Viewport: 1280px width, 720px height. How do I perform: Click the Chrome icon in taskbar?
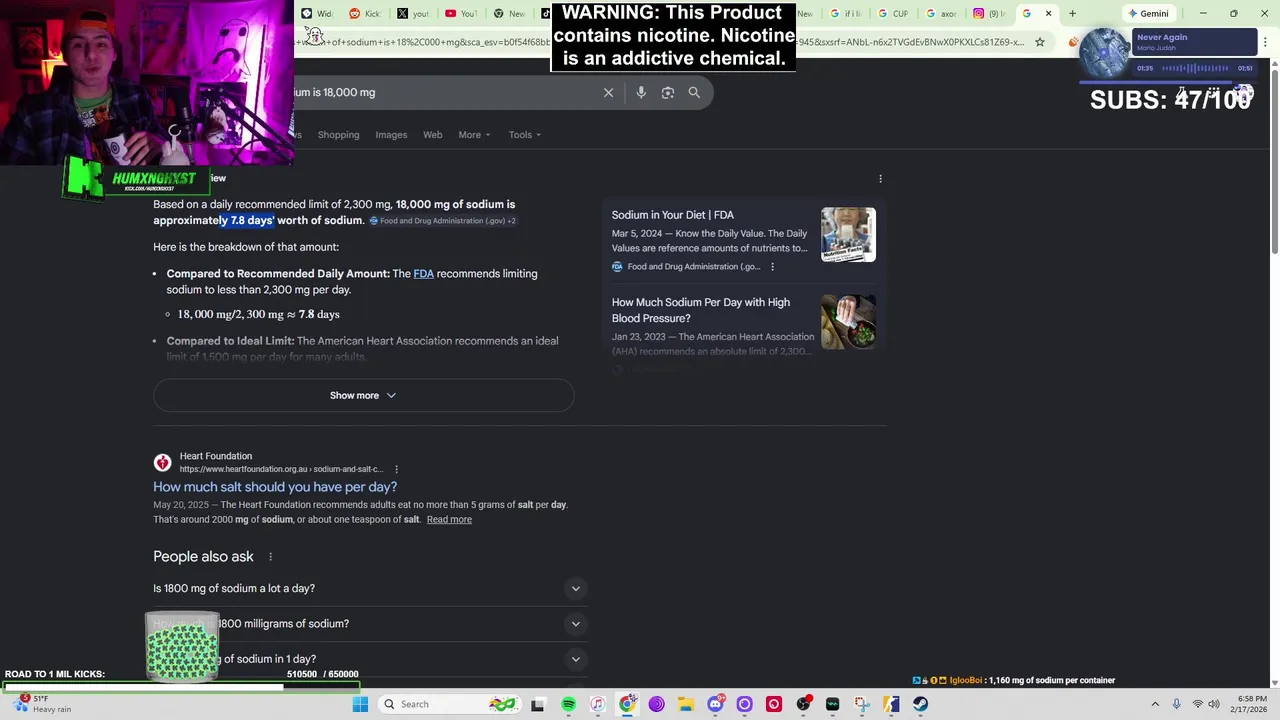point(627,704)
